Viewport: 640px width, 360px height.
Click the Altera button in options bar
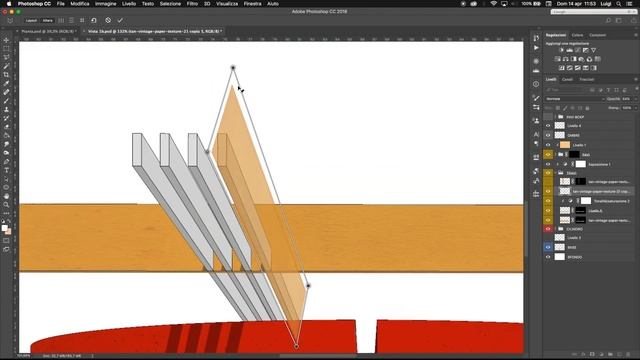tap(47, 20)
